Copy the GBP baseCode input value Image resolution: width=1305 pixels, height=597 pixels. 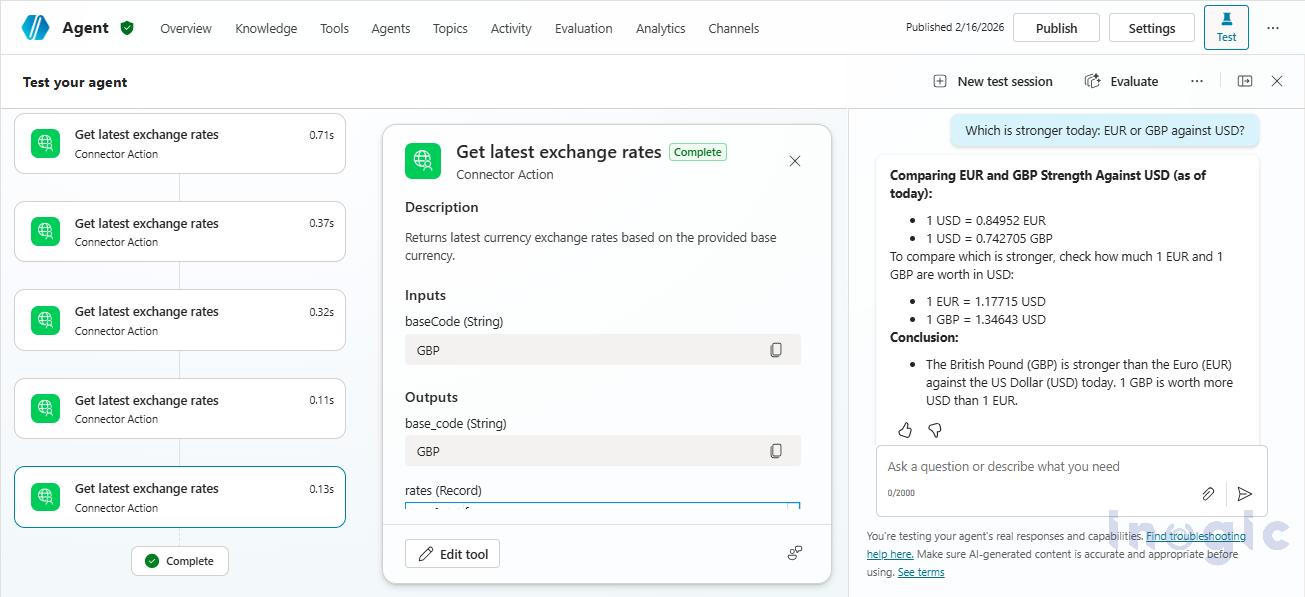(776, 349)
